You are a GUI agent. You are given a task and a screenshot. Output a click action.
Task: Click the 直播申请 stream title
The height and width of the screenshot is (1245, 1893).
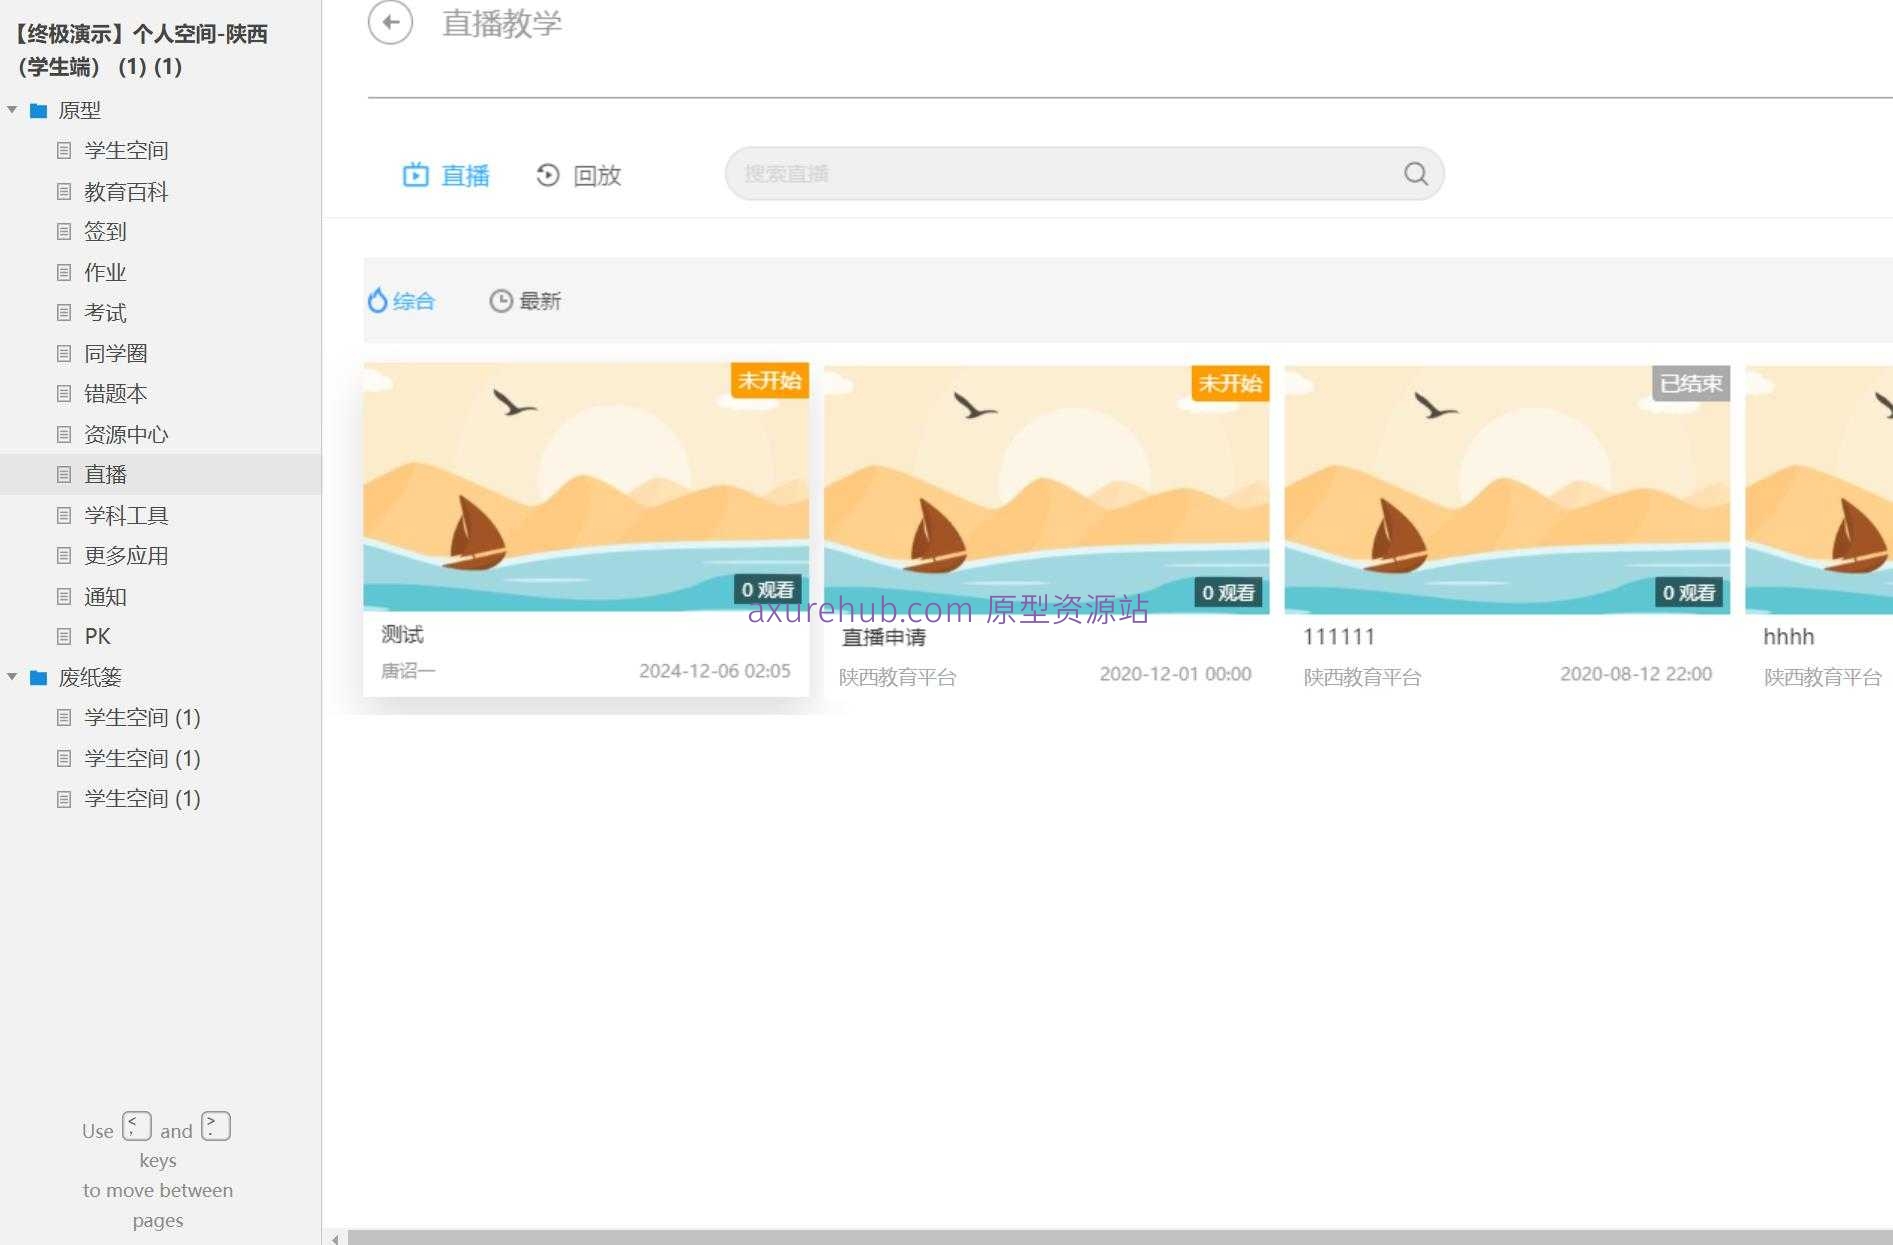(883, 638)
